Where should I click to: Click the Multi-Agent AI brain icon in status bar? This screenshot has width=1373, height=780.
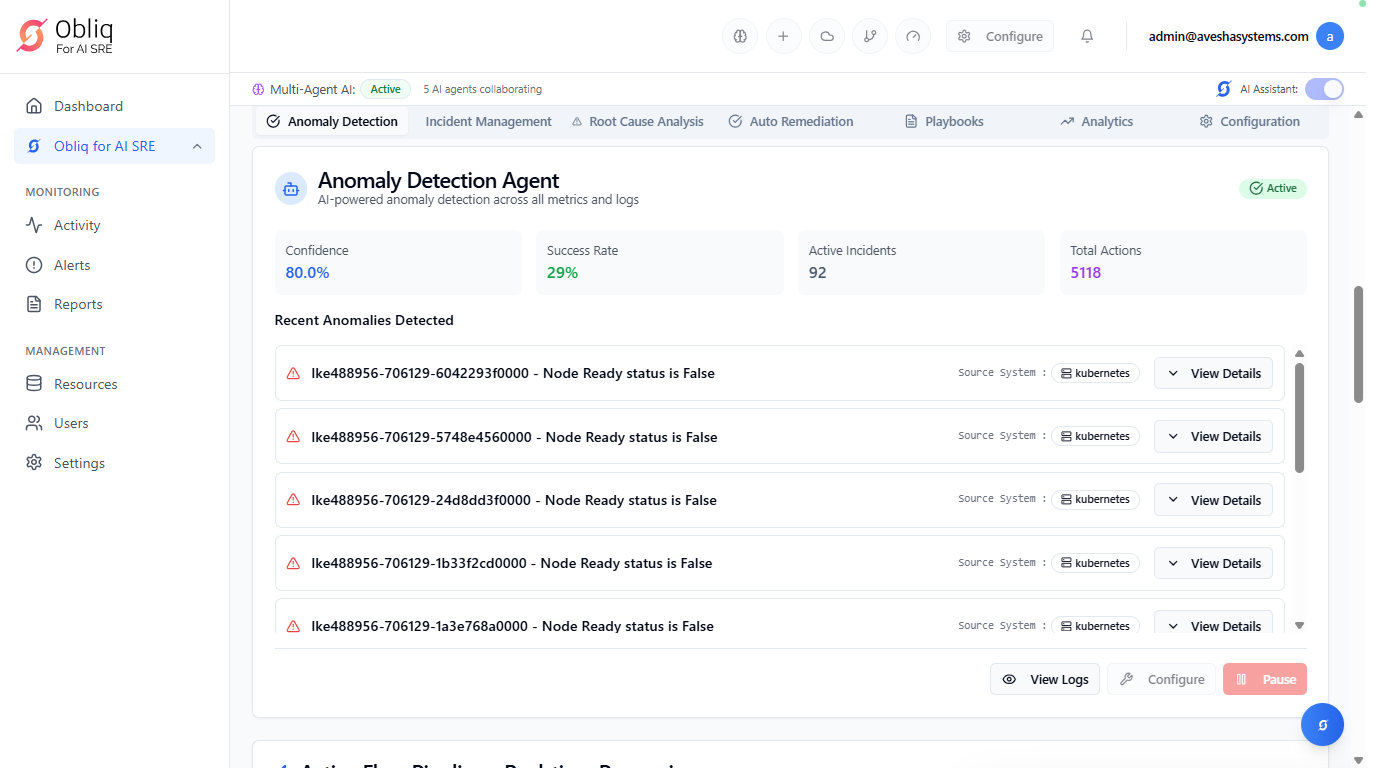258,89
